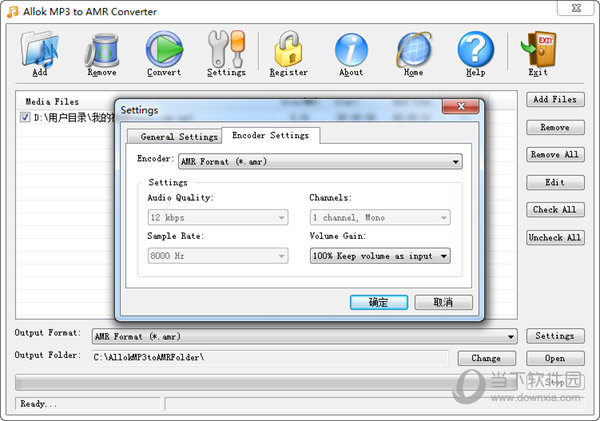This screenshot has width=600, height=421.
Task: Click the Ready... status bar text
Action: pos(39,404)
